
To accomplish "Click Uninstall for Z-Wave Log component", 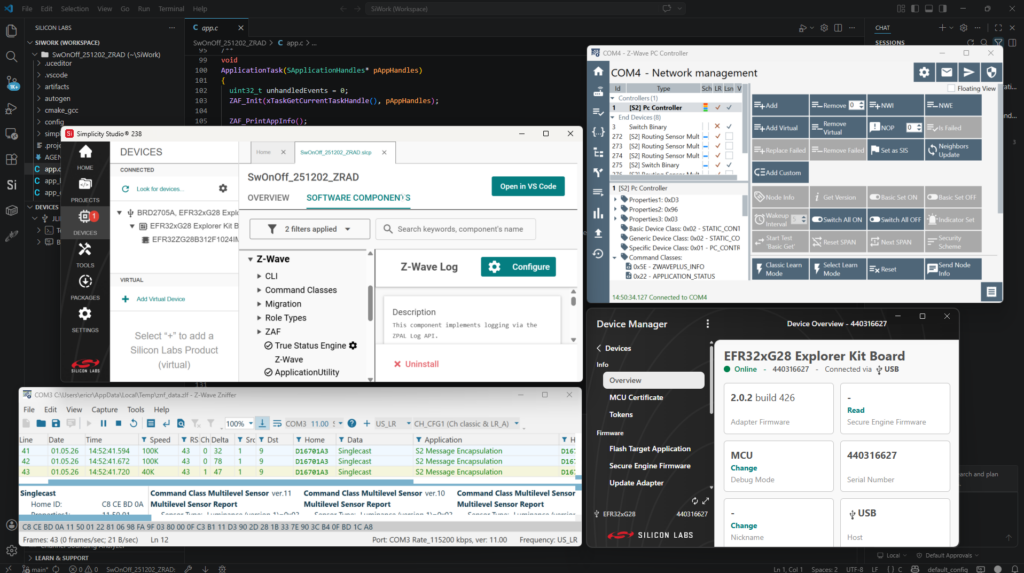I will (416, 364).
